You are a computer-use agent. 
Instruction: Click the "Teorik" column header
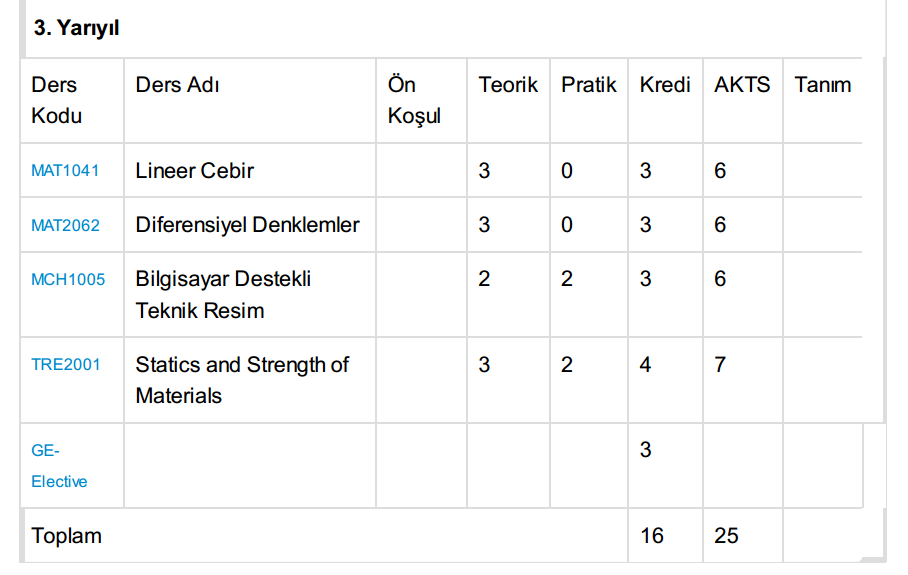(x=508, y=85)
